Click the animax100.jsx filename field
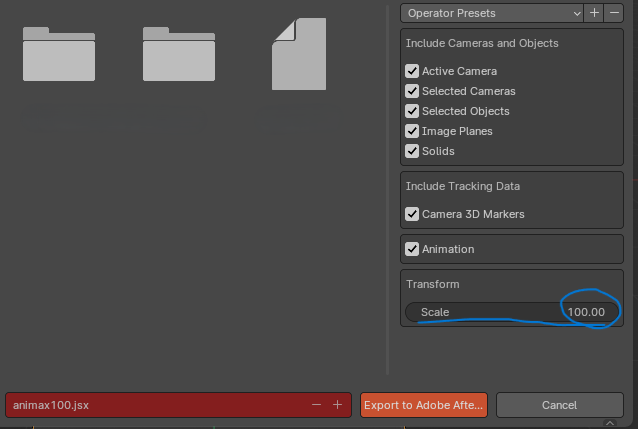 (178, 405)
